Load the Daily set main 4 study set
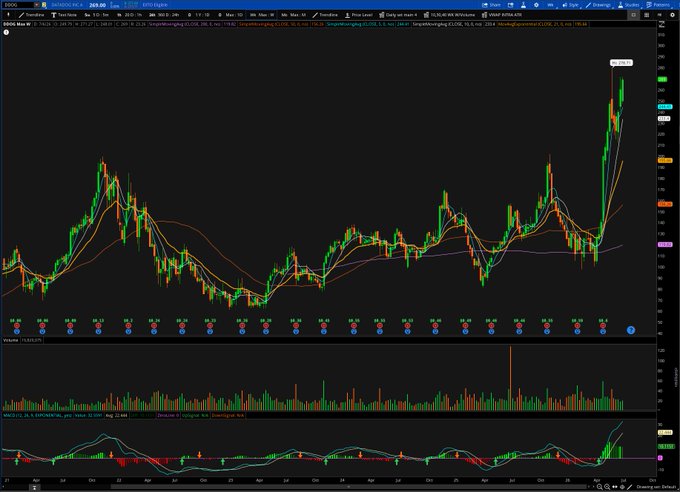The height and width of the screenshot is (492, 680). (398, 15)
